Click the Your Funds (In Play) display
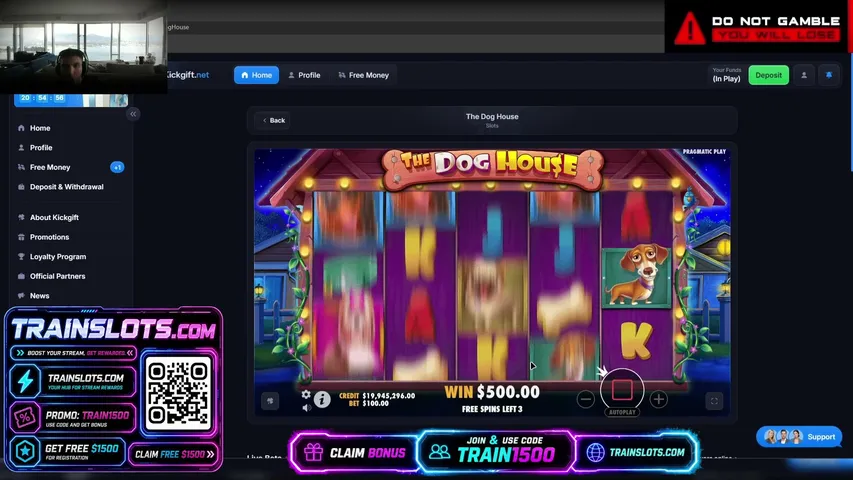853x480 pixels. click(x=726, y=75)
